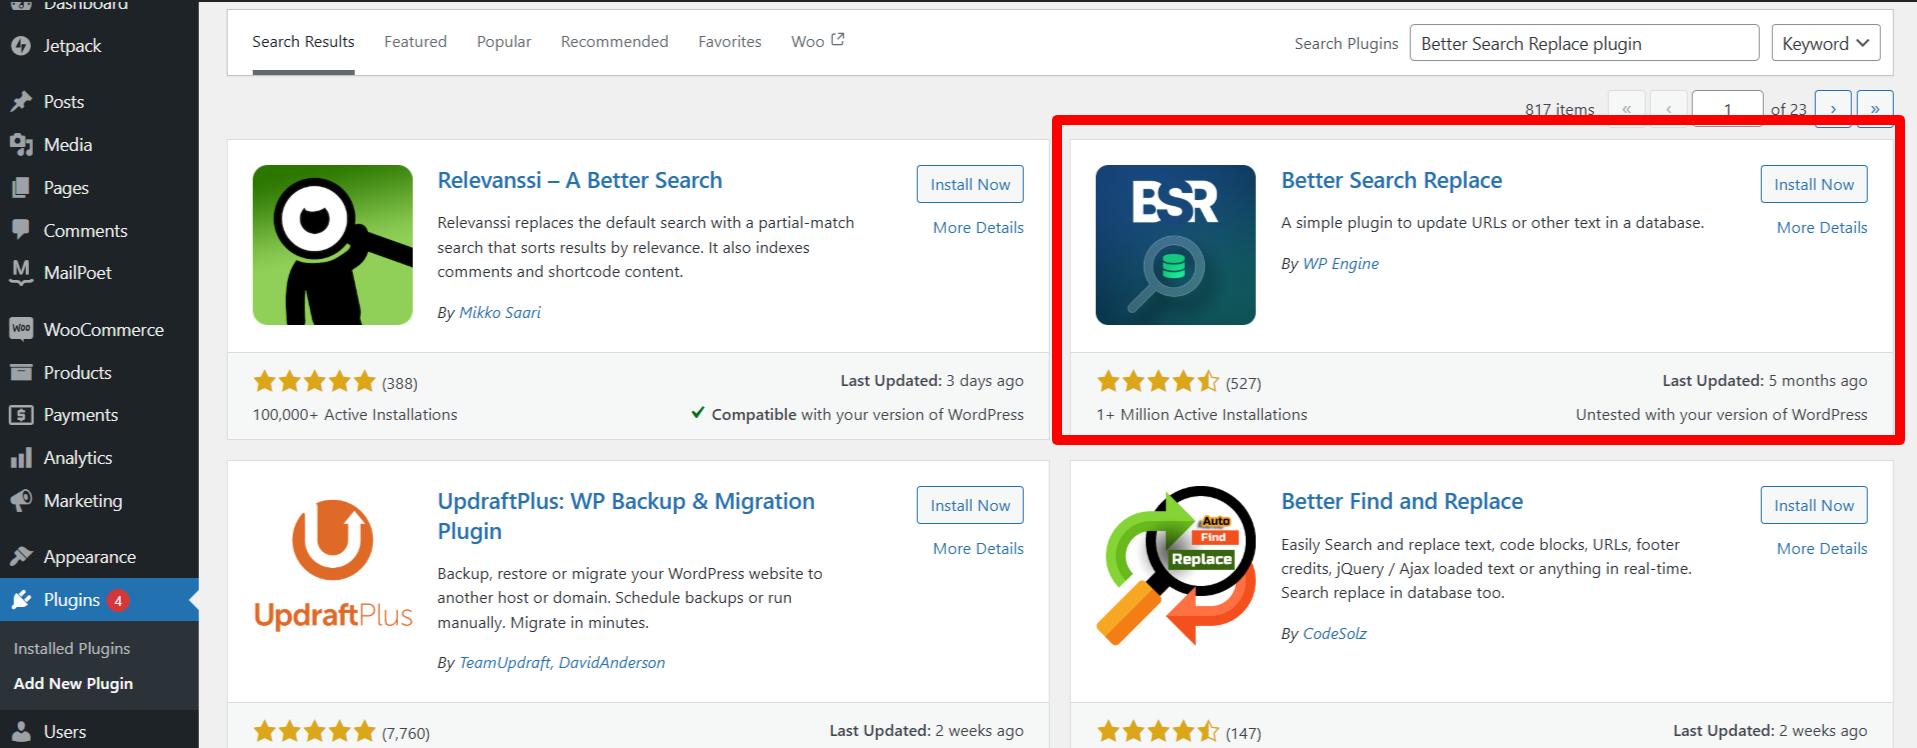Click the Pages icon in sidebar
This screenshot has width=1917, height=748.
(21, 188)
